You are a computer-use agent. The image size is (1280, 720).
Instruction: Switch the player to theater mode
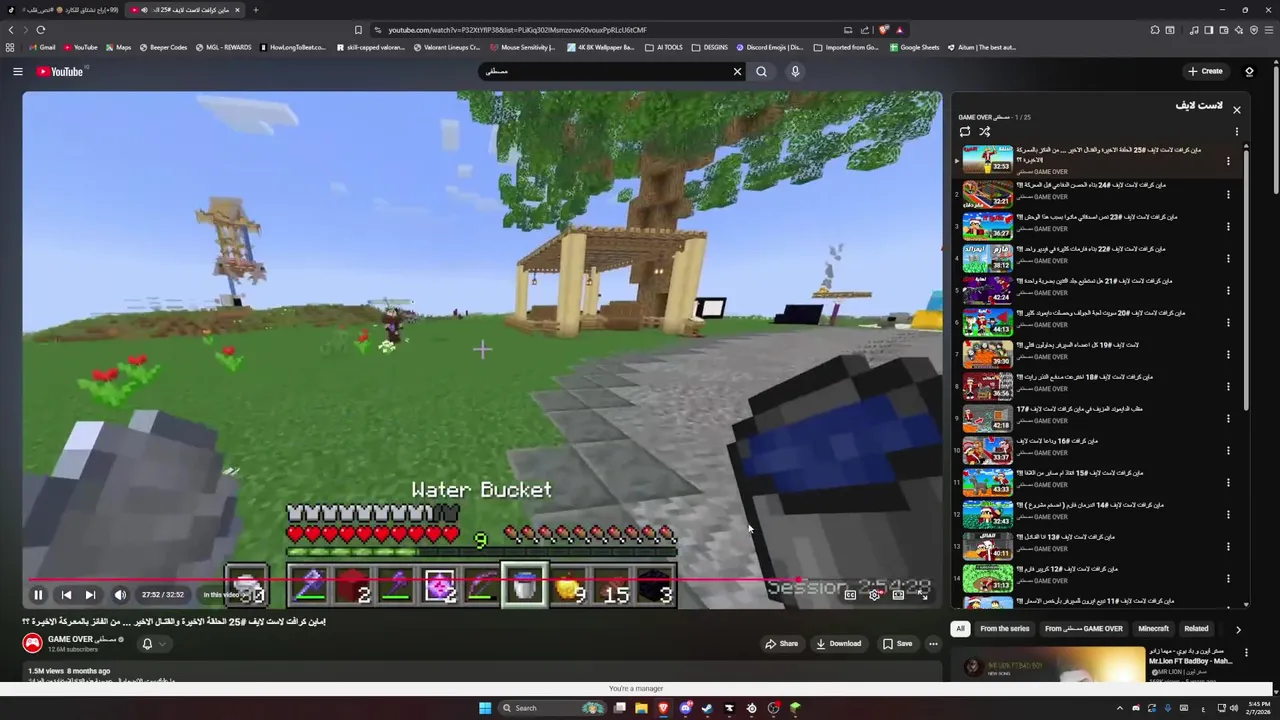(x=898, y=595)
